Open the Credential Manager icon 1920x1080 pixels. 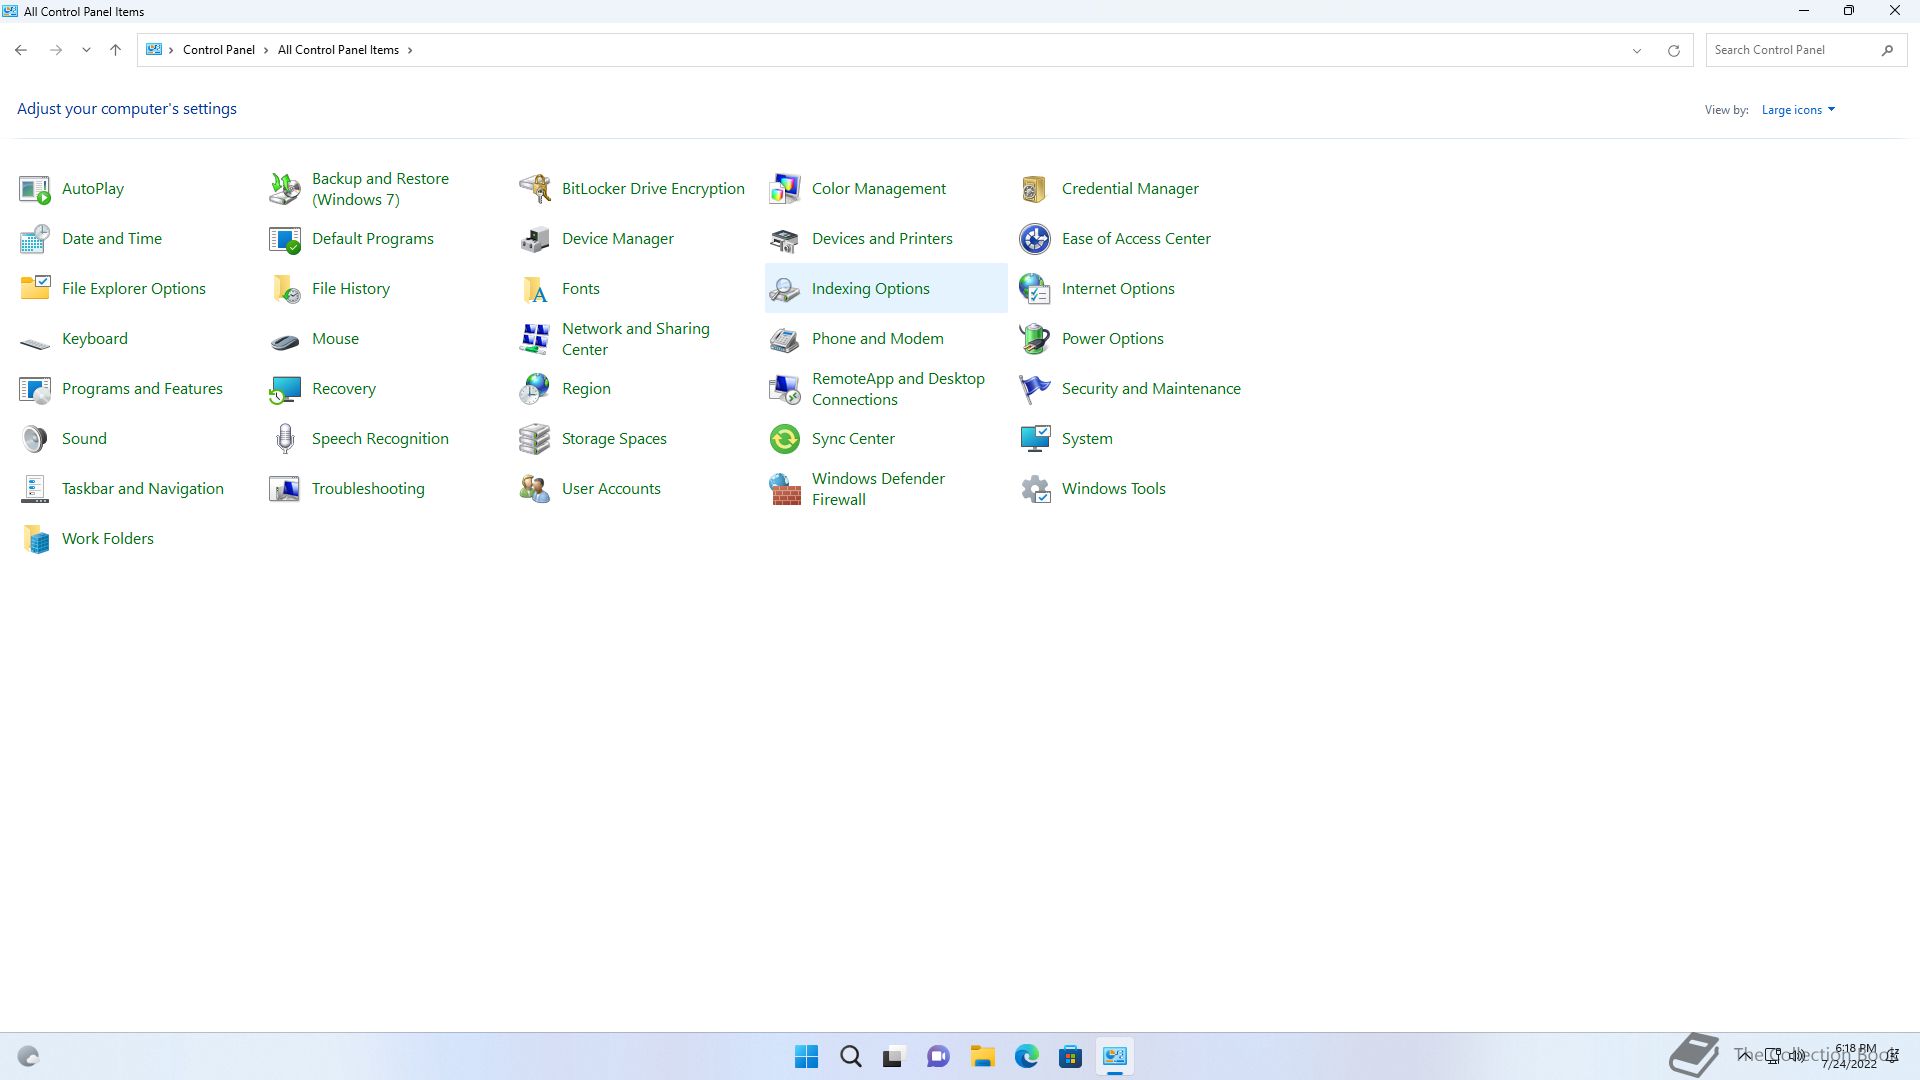click(x=1035, y=189)
